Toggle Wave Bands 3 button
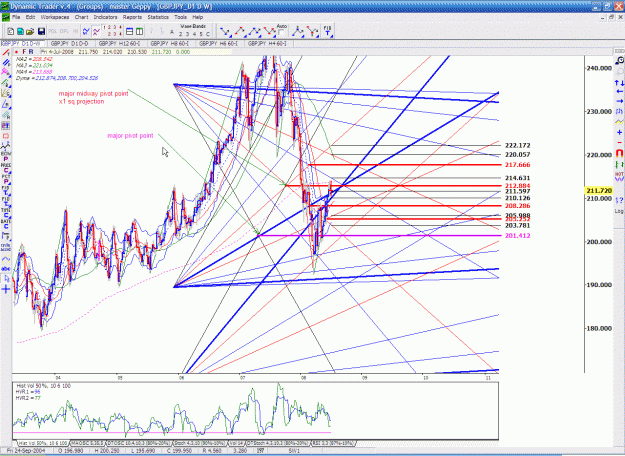 [187, 34]
